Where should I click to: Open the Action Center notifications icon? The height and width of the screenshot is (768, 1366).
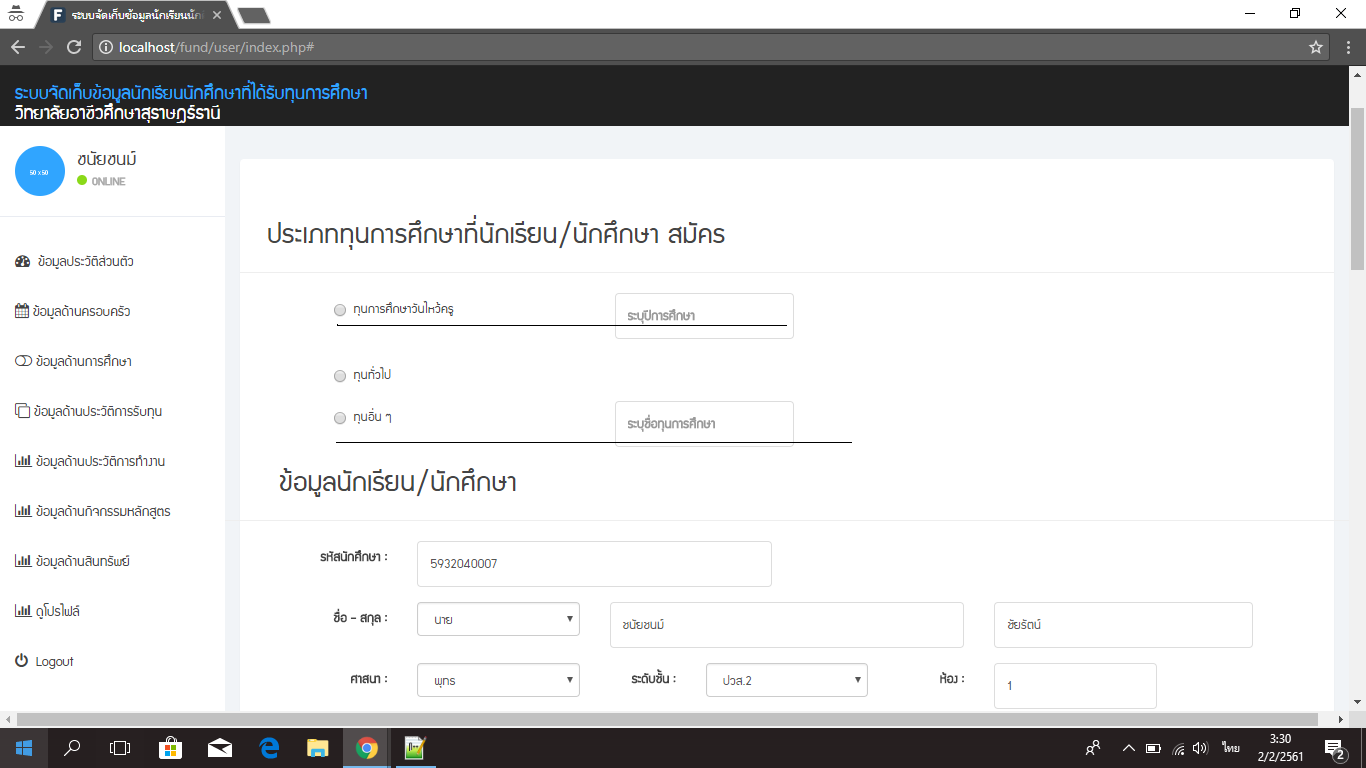tap(1333, 747)
